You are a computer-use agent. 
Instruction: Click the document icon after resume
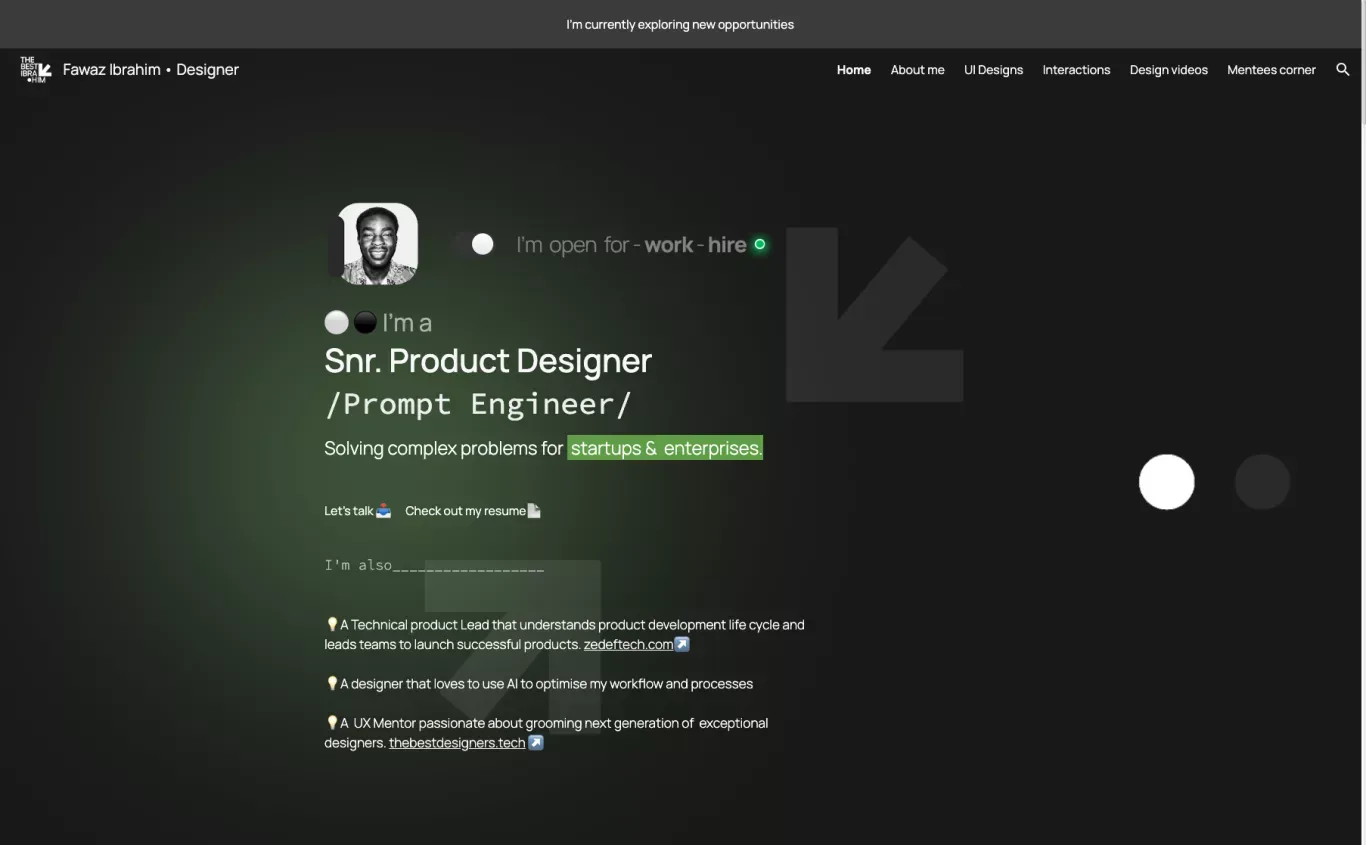(534, 510)
